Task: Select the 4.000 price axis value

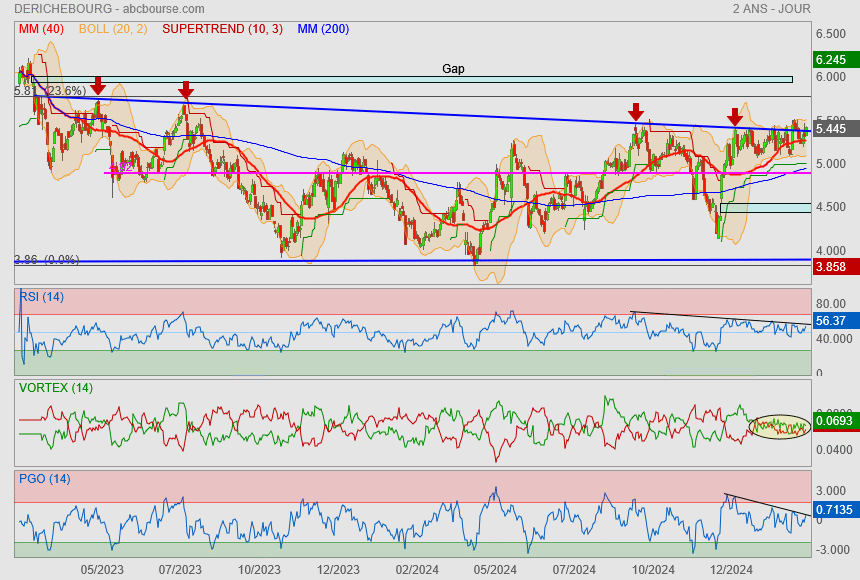Action: tap(830, 250)
